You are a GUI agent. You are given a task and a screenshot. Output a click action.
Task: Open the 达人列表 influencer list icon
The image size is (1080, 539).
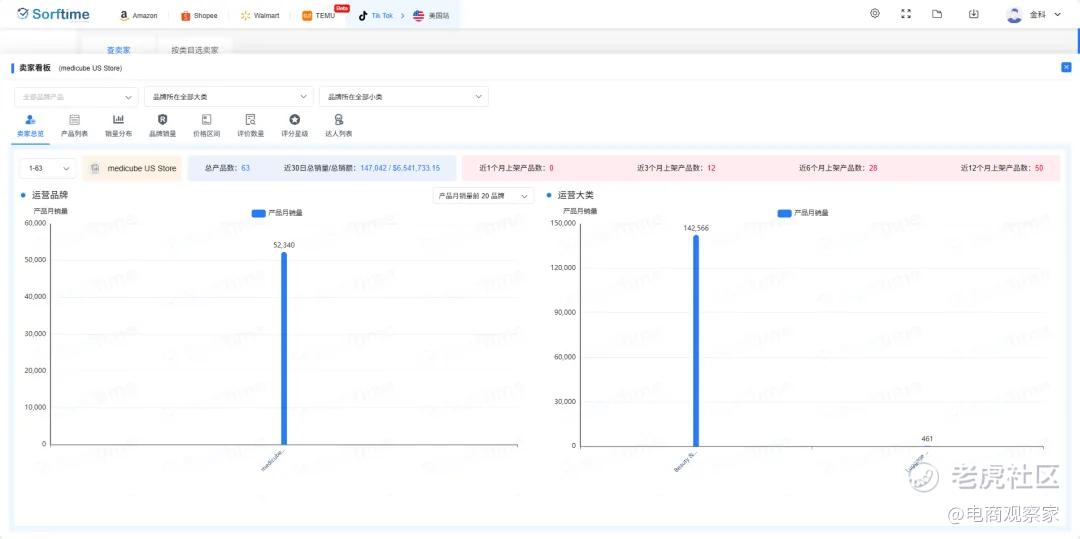point(339,126)
